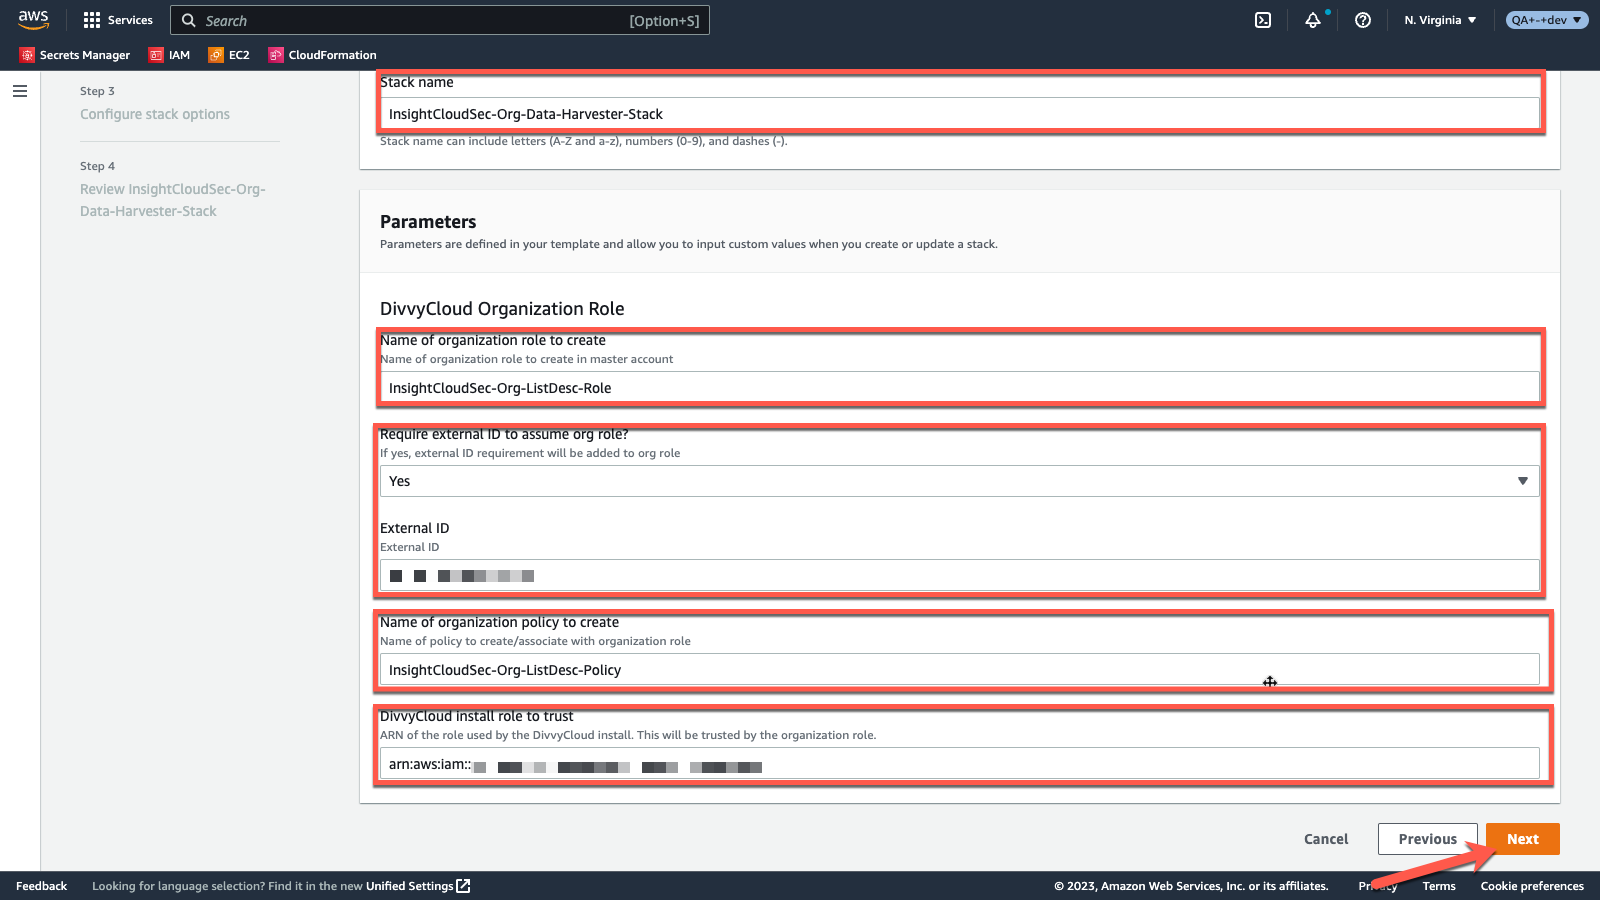Screen dimensions: 1600x900
Task: Click the Previous button
Action: [1427, 839]
